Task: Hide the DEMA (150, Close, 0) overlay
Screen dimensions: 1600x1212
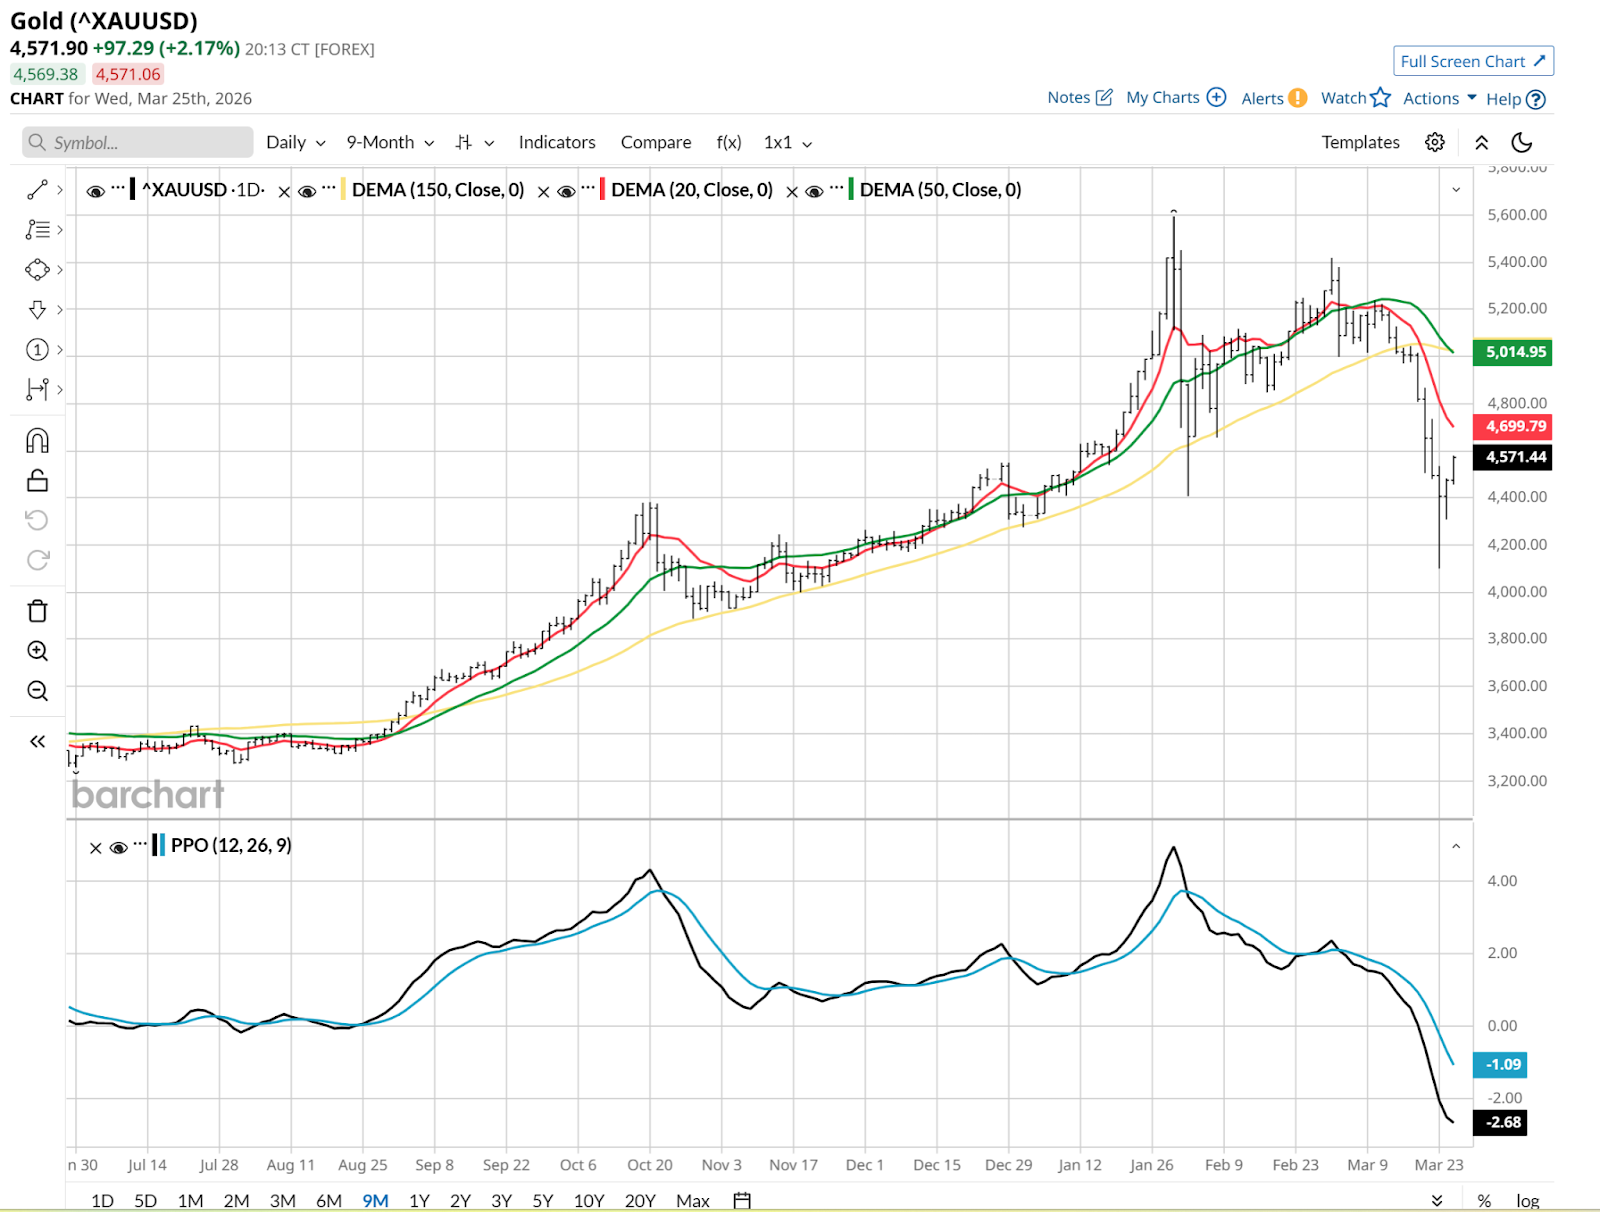Action: [x=307, y=191]
